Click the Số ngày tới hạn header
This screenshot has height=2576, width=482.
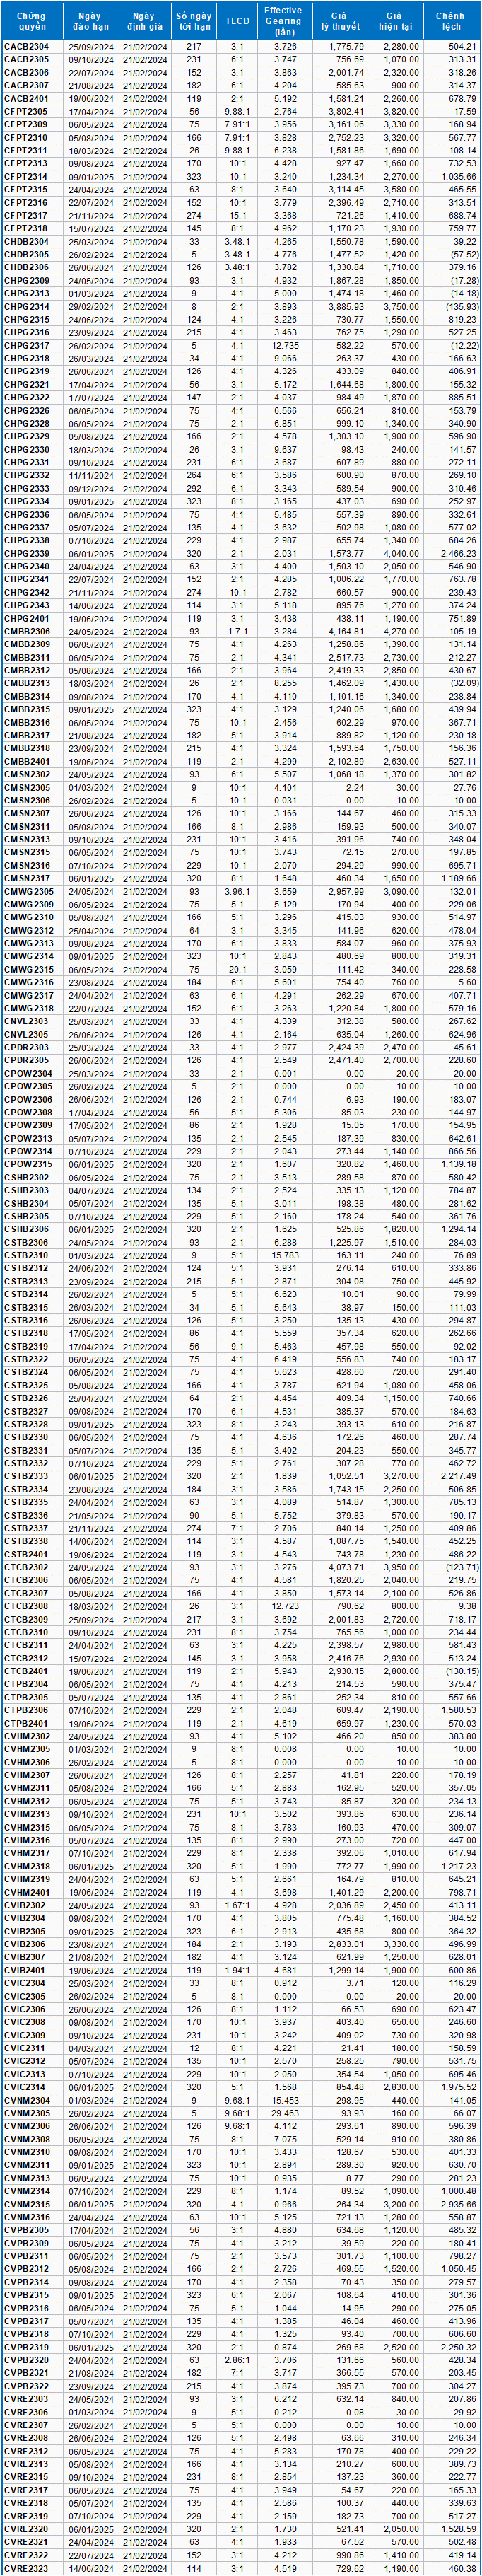tap(194, 21)
